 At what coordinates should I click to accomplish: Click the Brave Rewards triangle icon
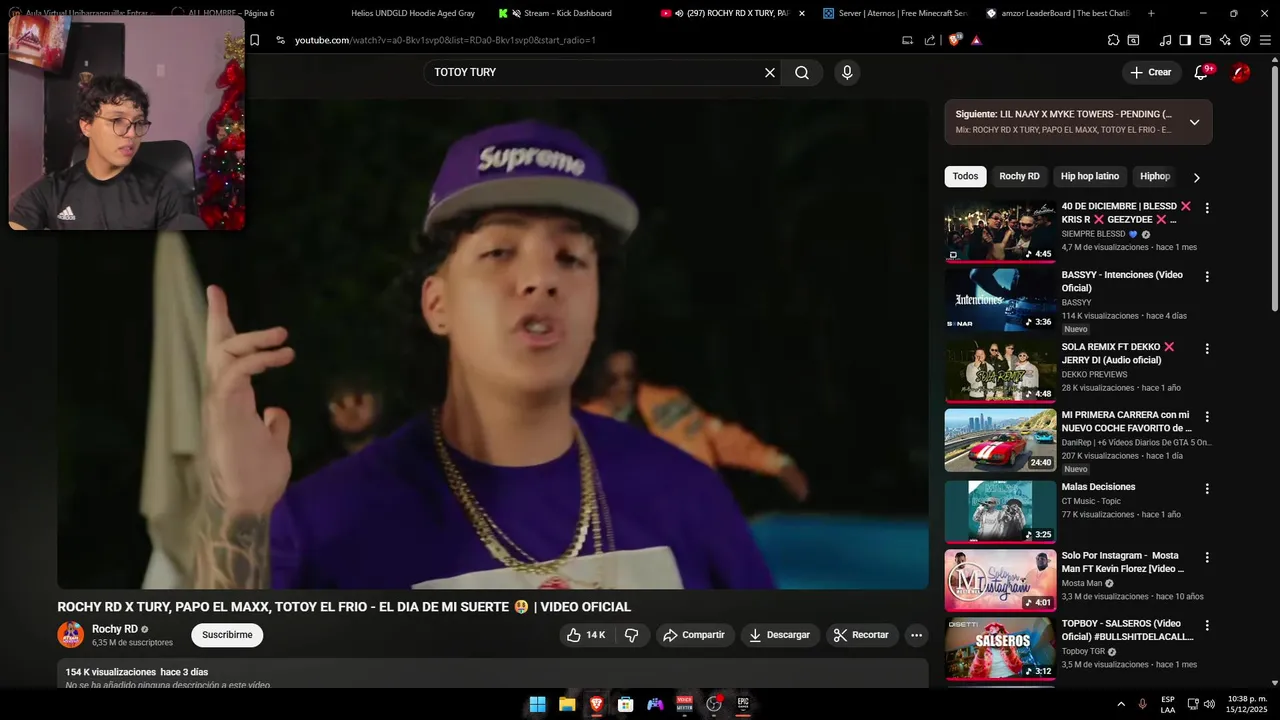click(976, 40)
